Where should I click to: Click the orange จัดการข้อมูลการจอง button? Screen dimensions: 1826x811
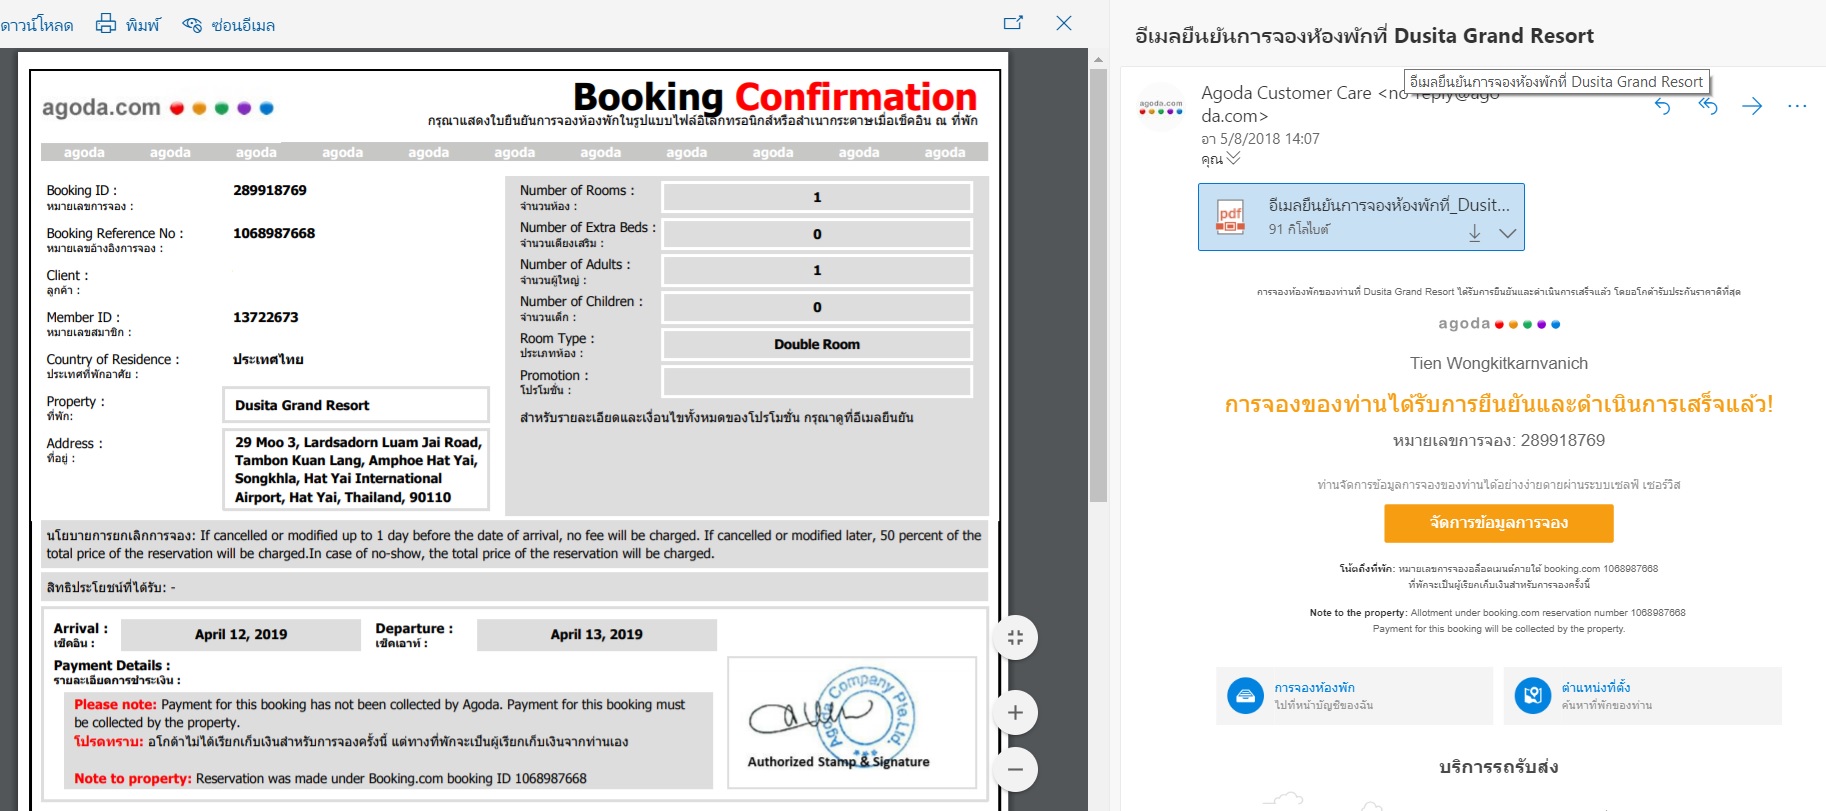pyautogui.click(x=1498, y=523)
